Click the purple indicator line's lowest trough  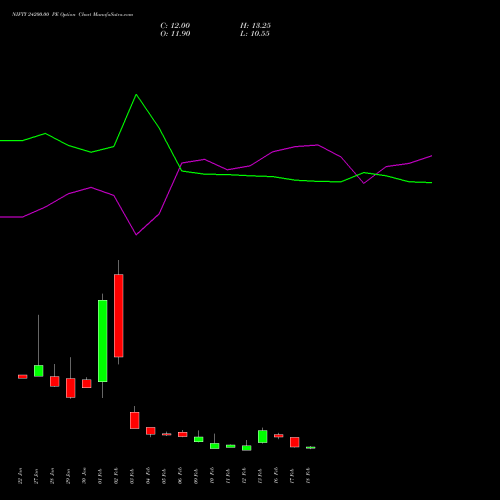pos(136,235)
